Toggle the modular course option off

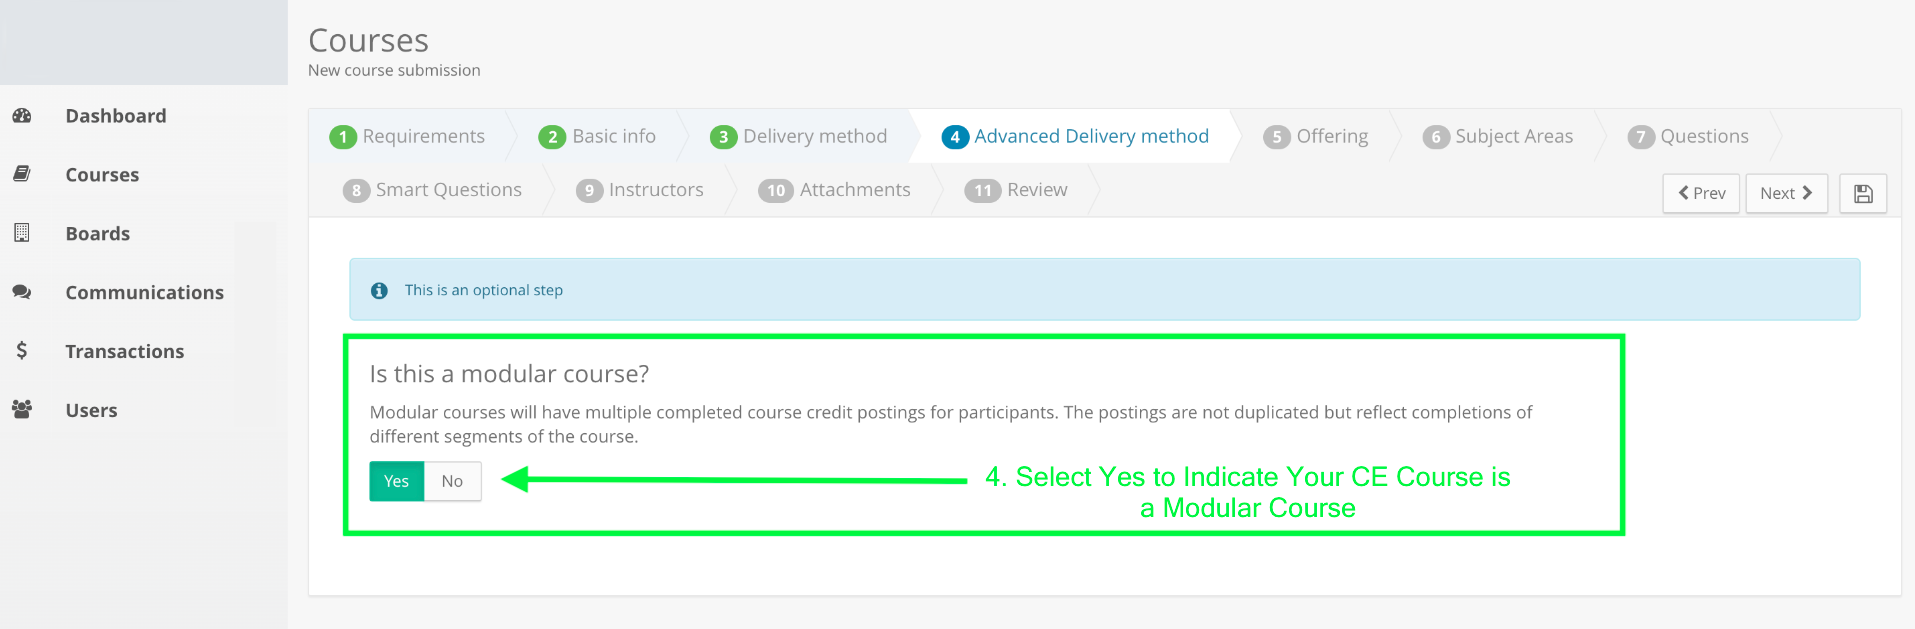point(452,481)
